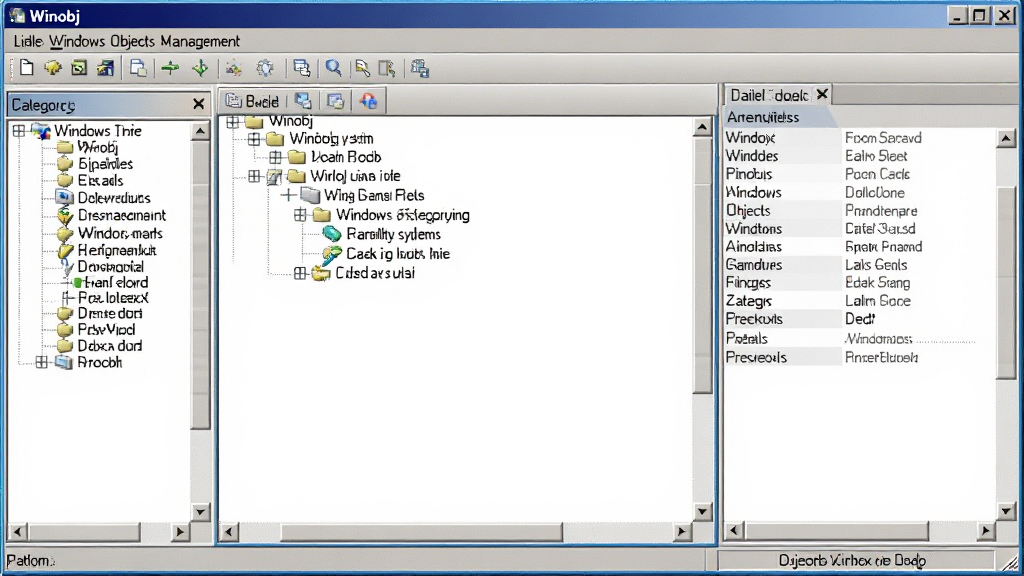1024x576 pixels.
Task: Expand the Ucain Rodb folder node
Action: pyautogui.click(x=276, y=157)
